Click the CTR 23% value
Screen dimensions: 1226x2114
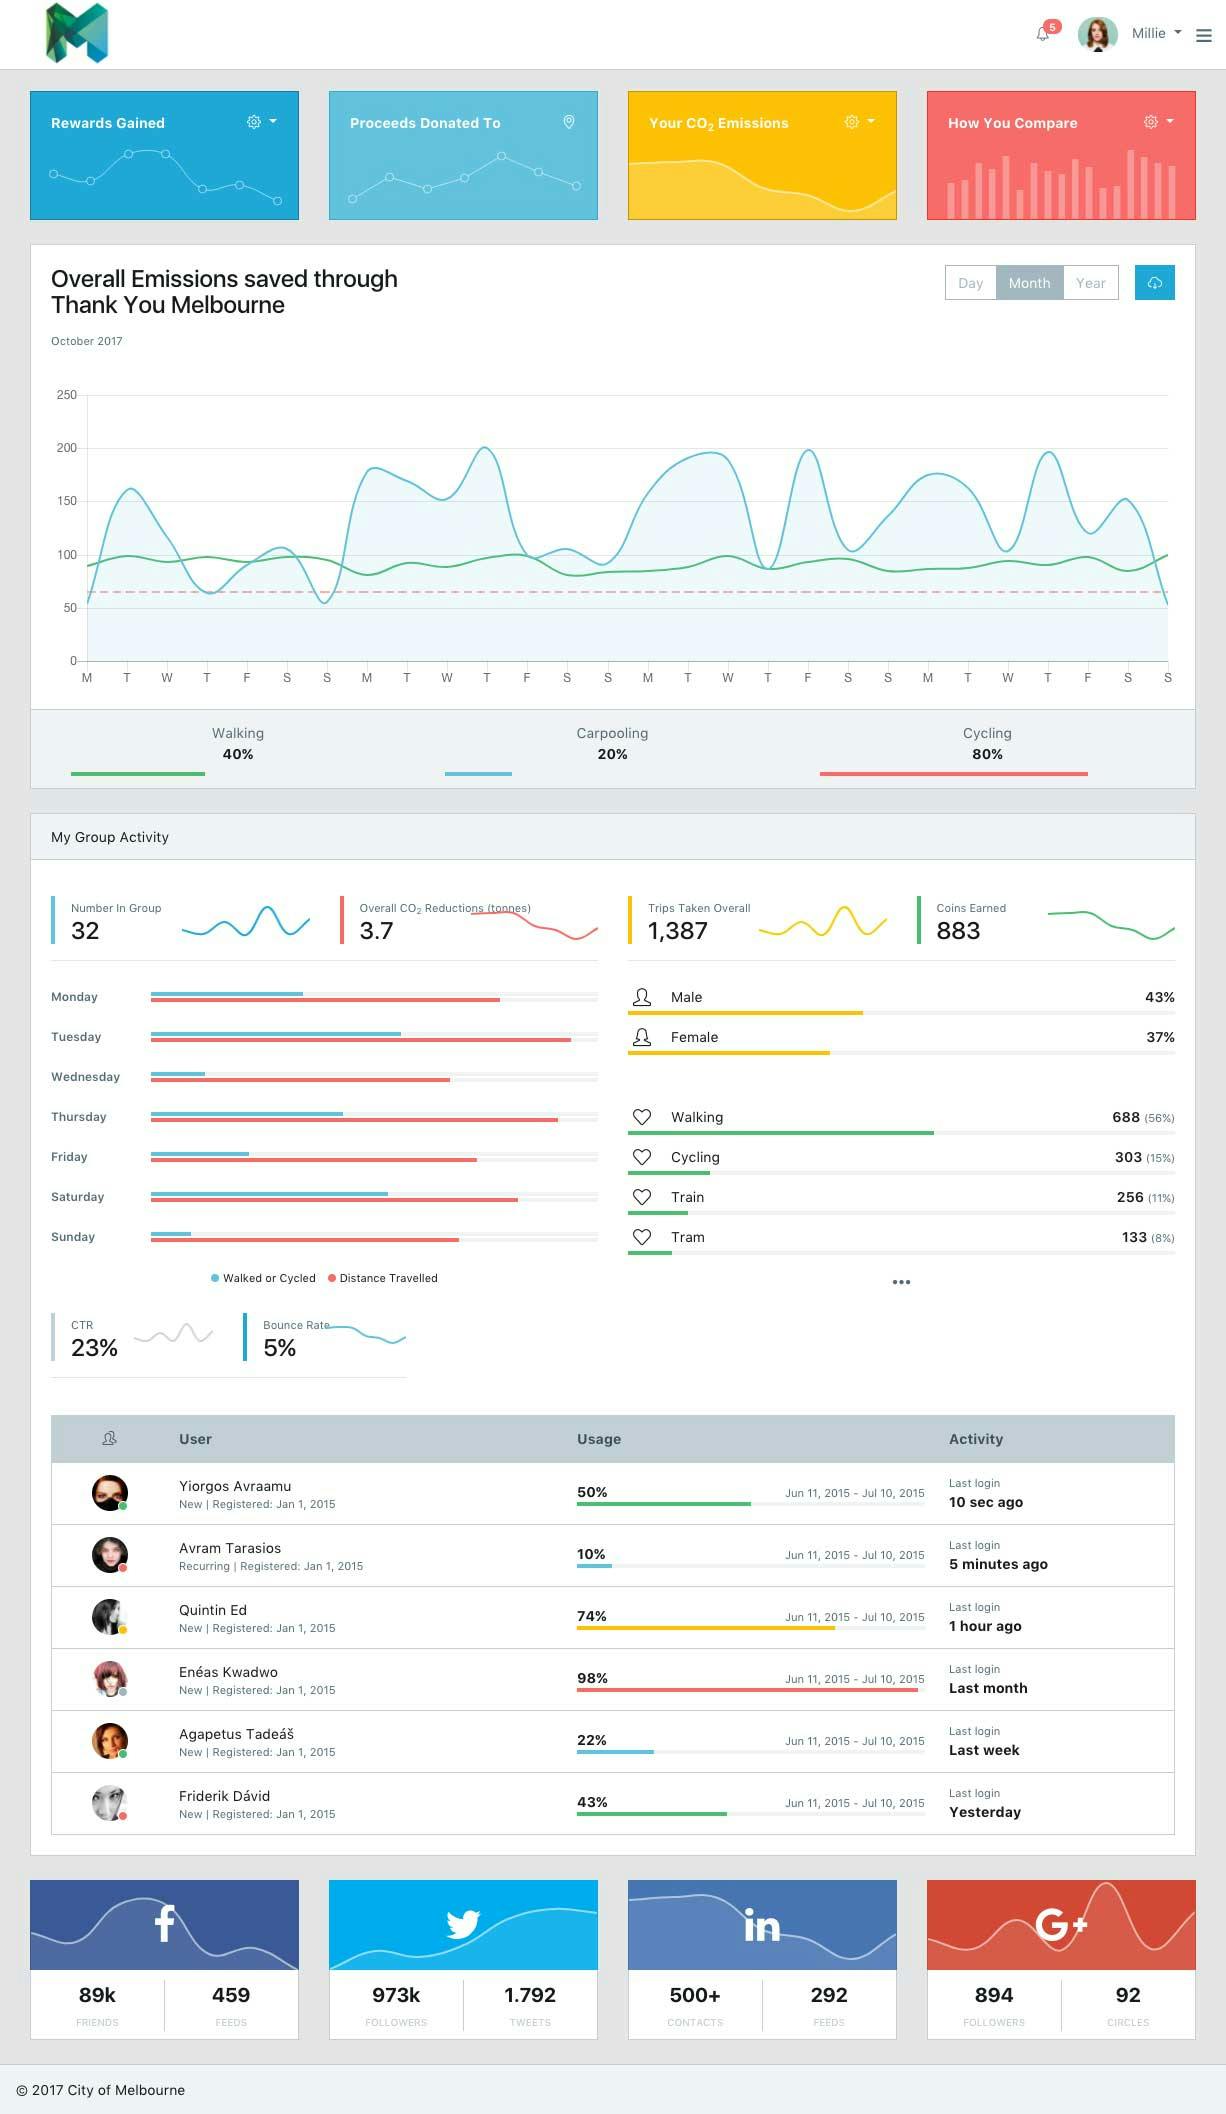pyautogui.click(x=94, y=1348)
